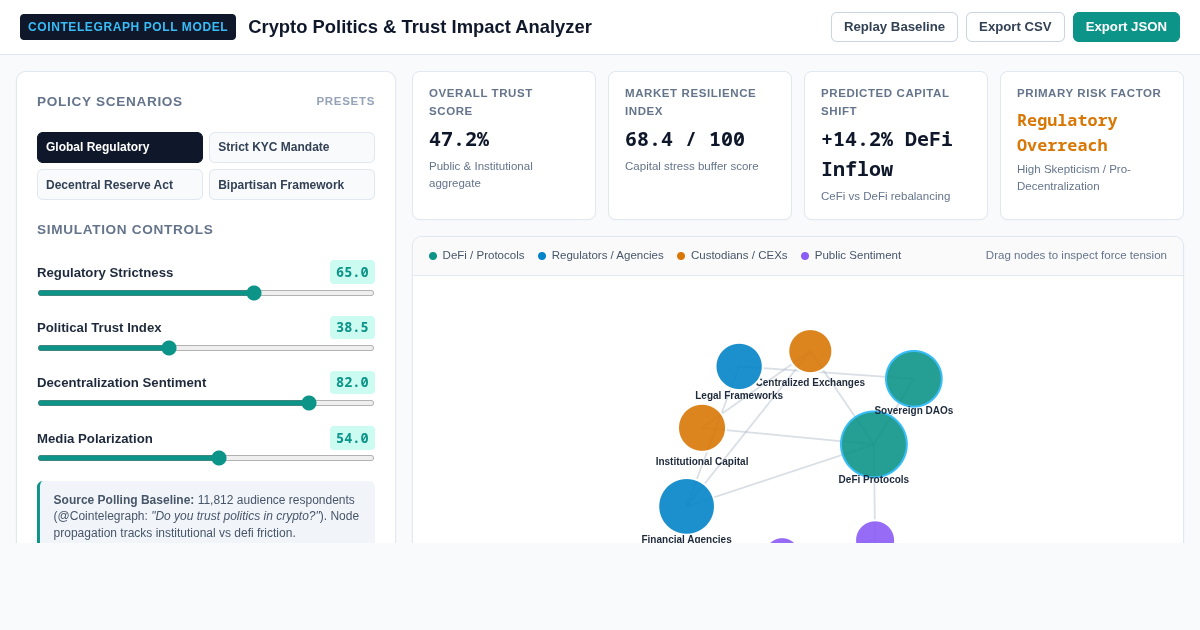The width and height of the screenshot is (1200, 630).
Task: Click the Centralized Exchanges node
Action: coord(810,351)
